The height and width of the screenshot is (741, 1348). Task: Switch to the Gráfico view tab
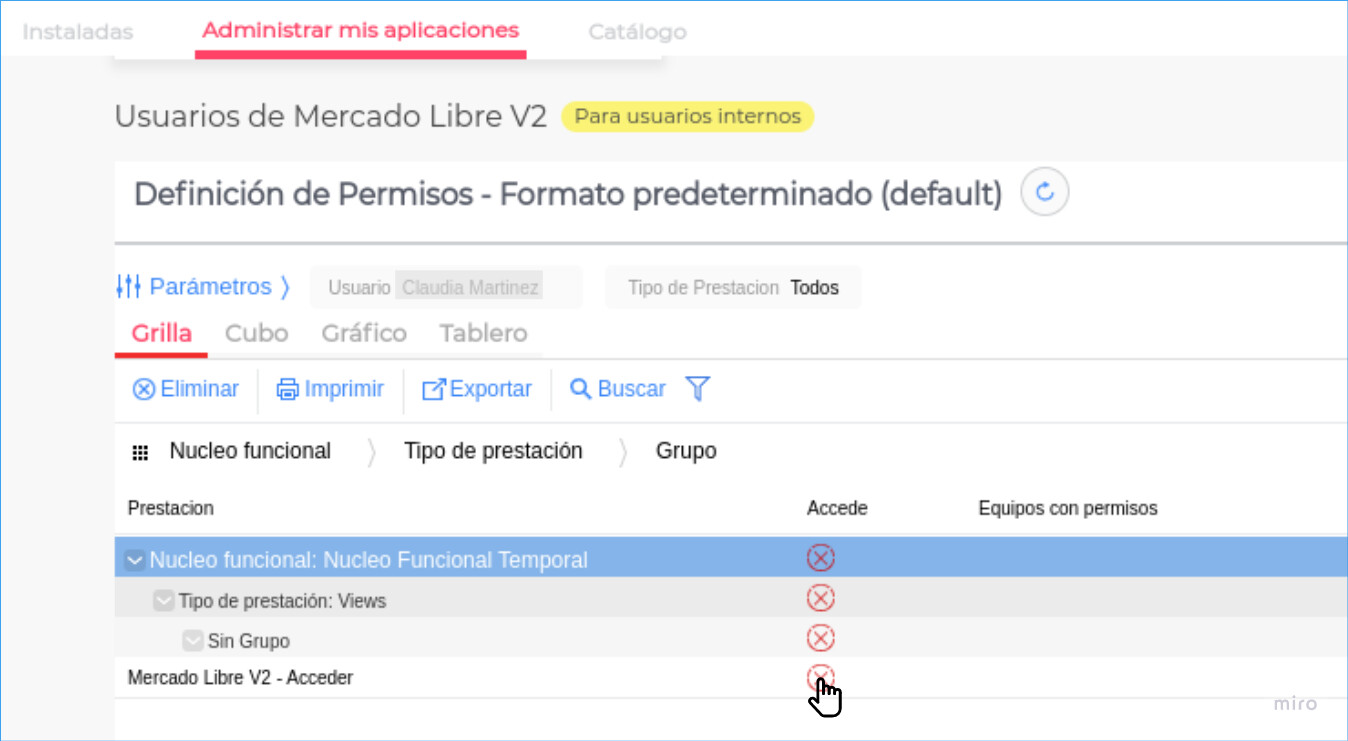tap(364, 333)
